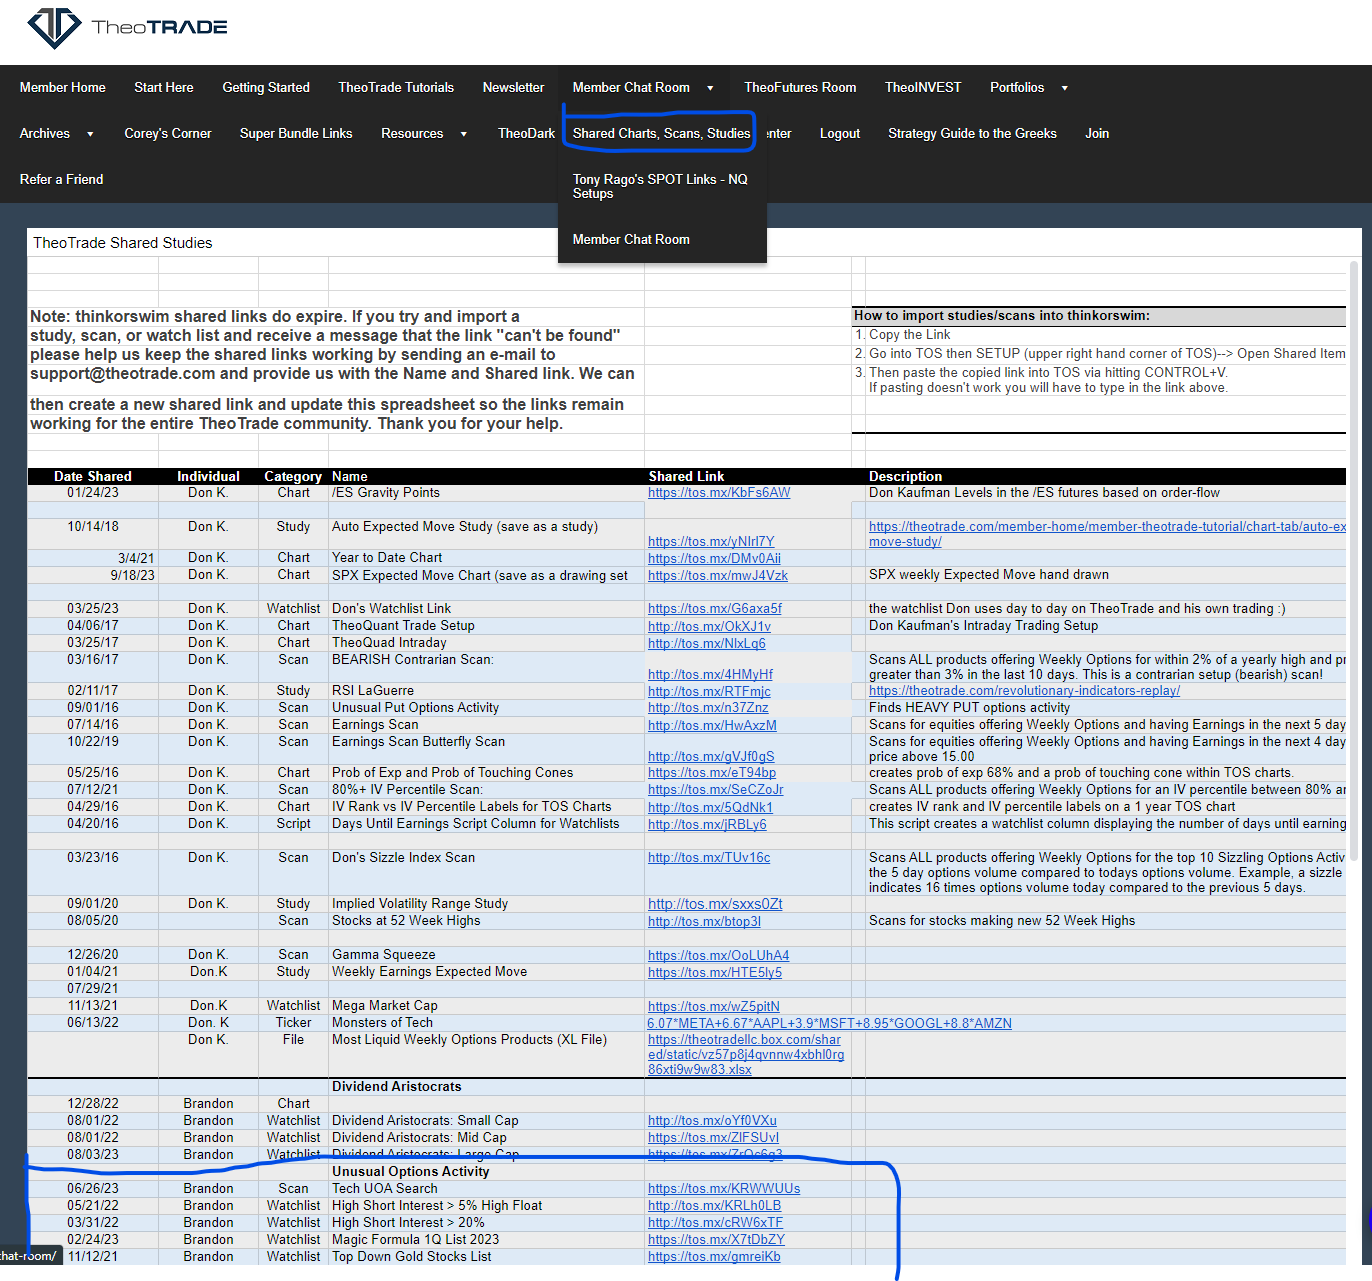Open Mega Market Cap watchlist link
The image size is (1372, 1281).
(x=714, y=1007)
